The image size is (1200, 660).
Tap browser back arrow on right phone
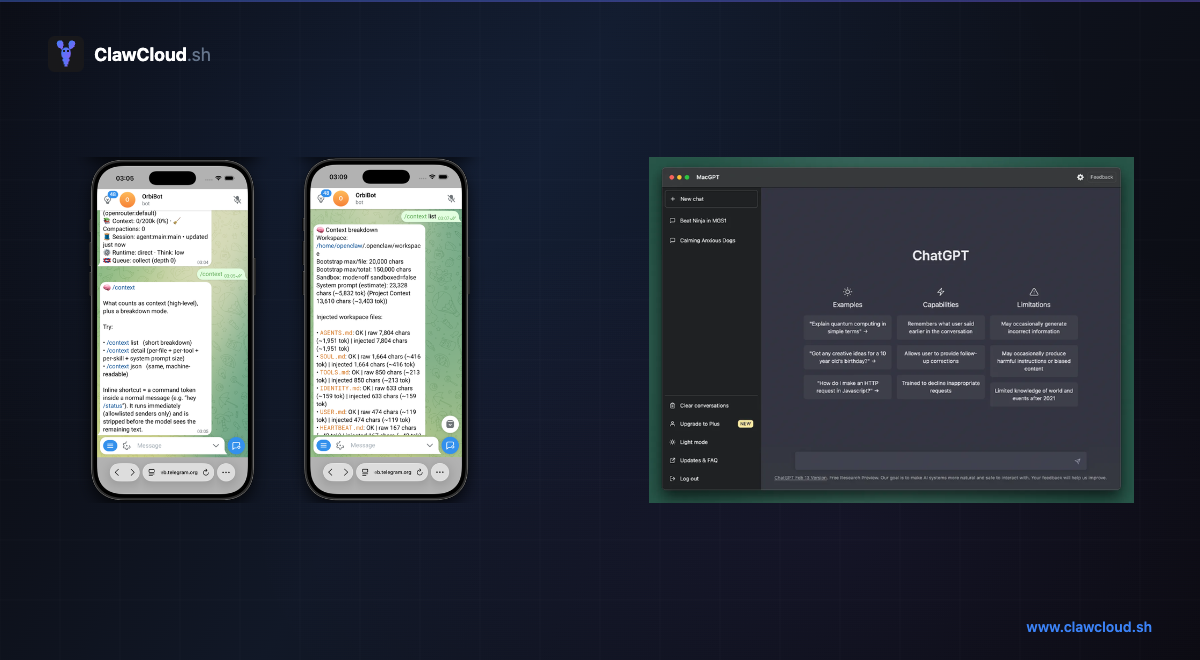pyautogui.click(x=330, y=472)
